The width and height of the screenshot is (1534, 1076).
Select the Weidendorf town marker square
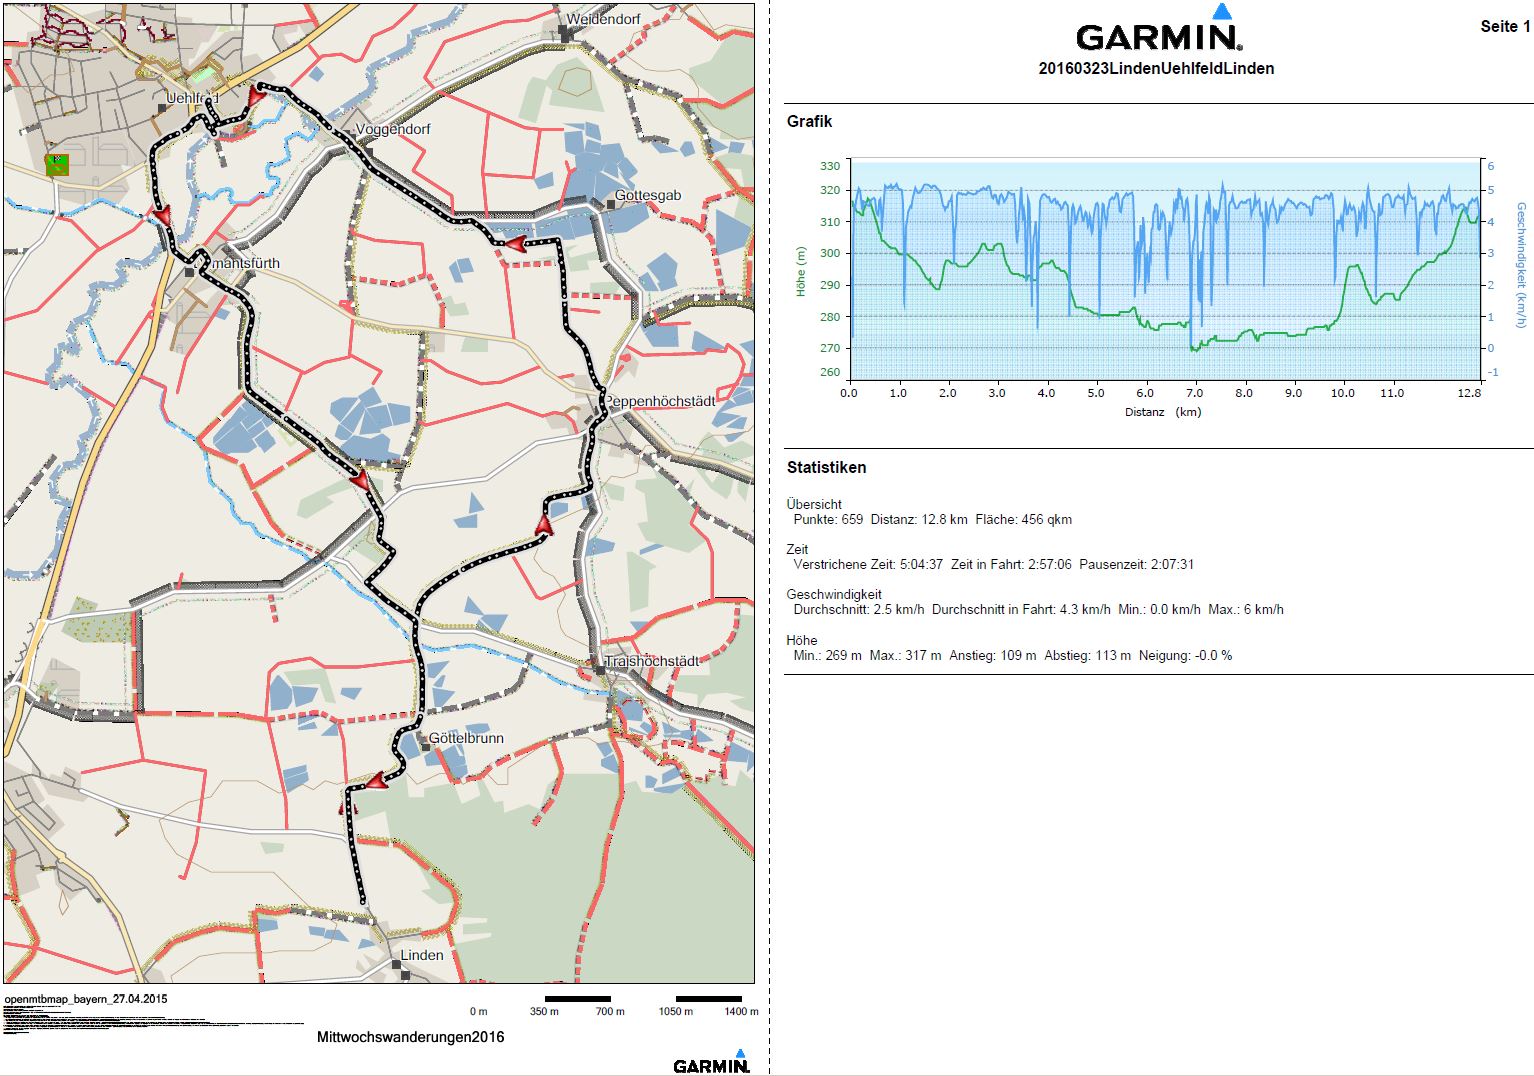coord(566,35)
